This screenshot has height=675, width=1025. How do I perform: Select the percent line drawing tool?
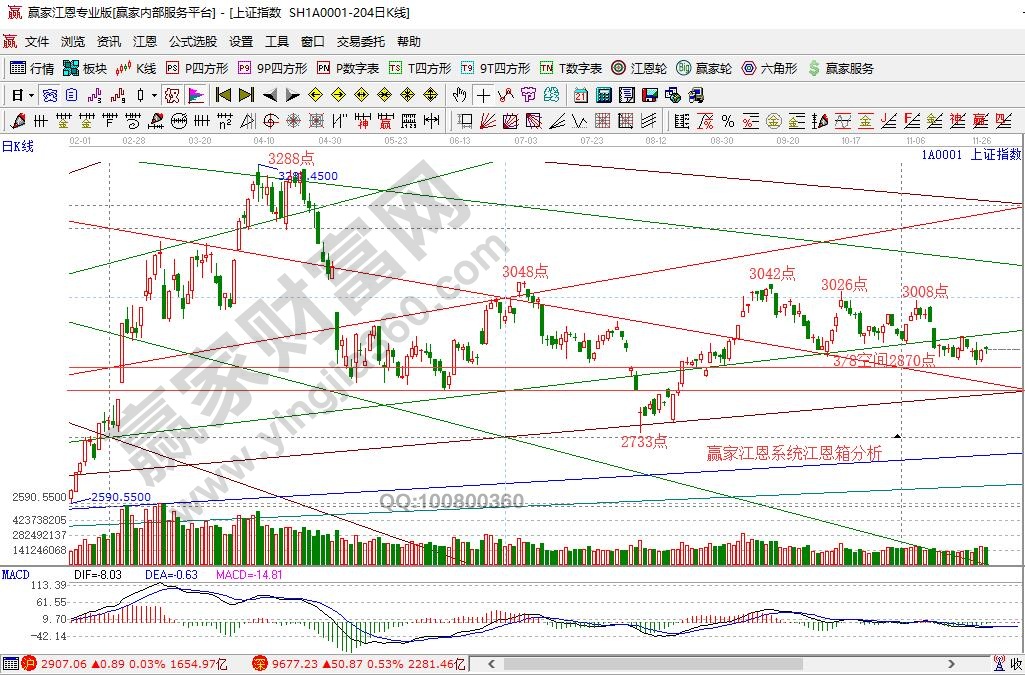click(727, 121)
